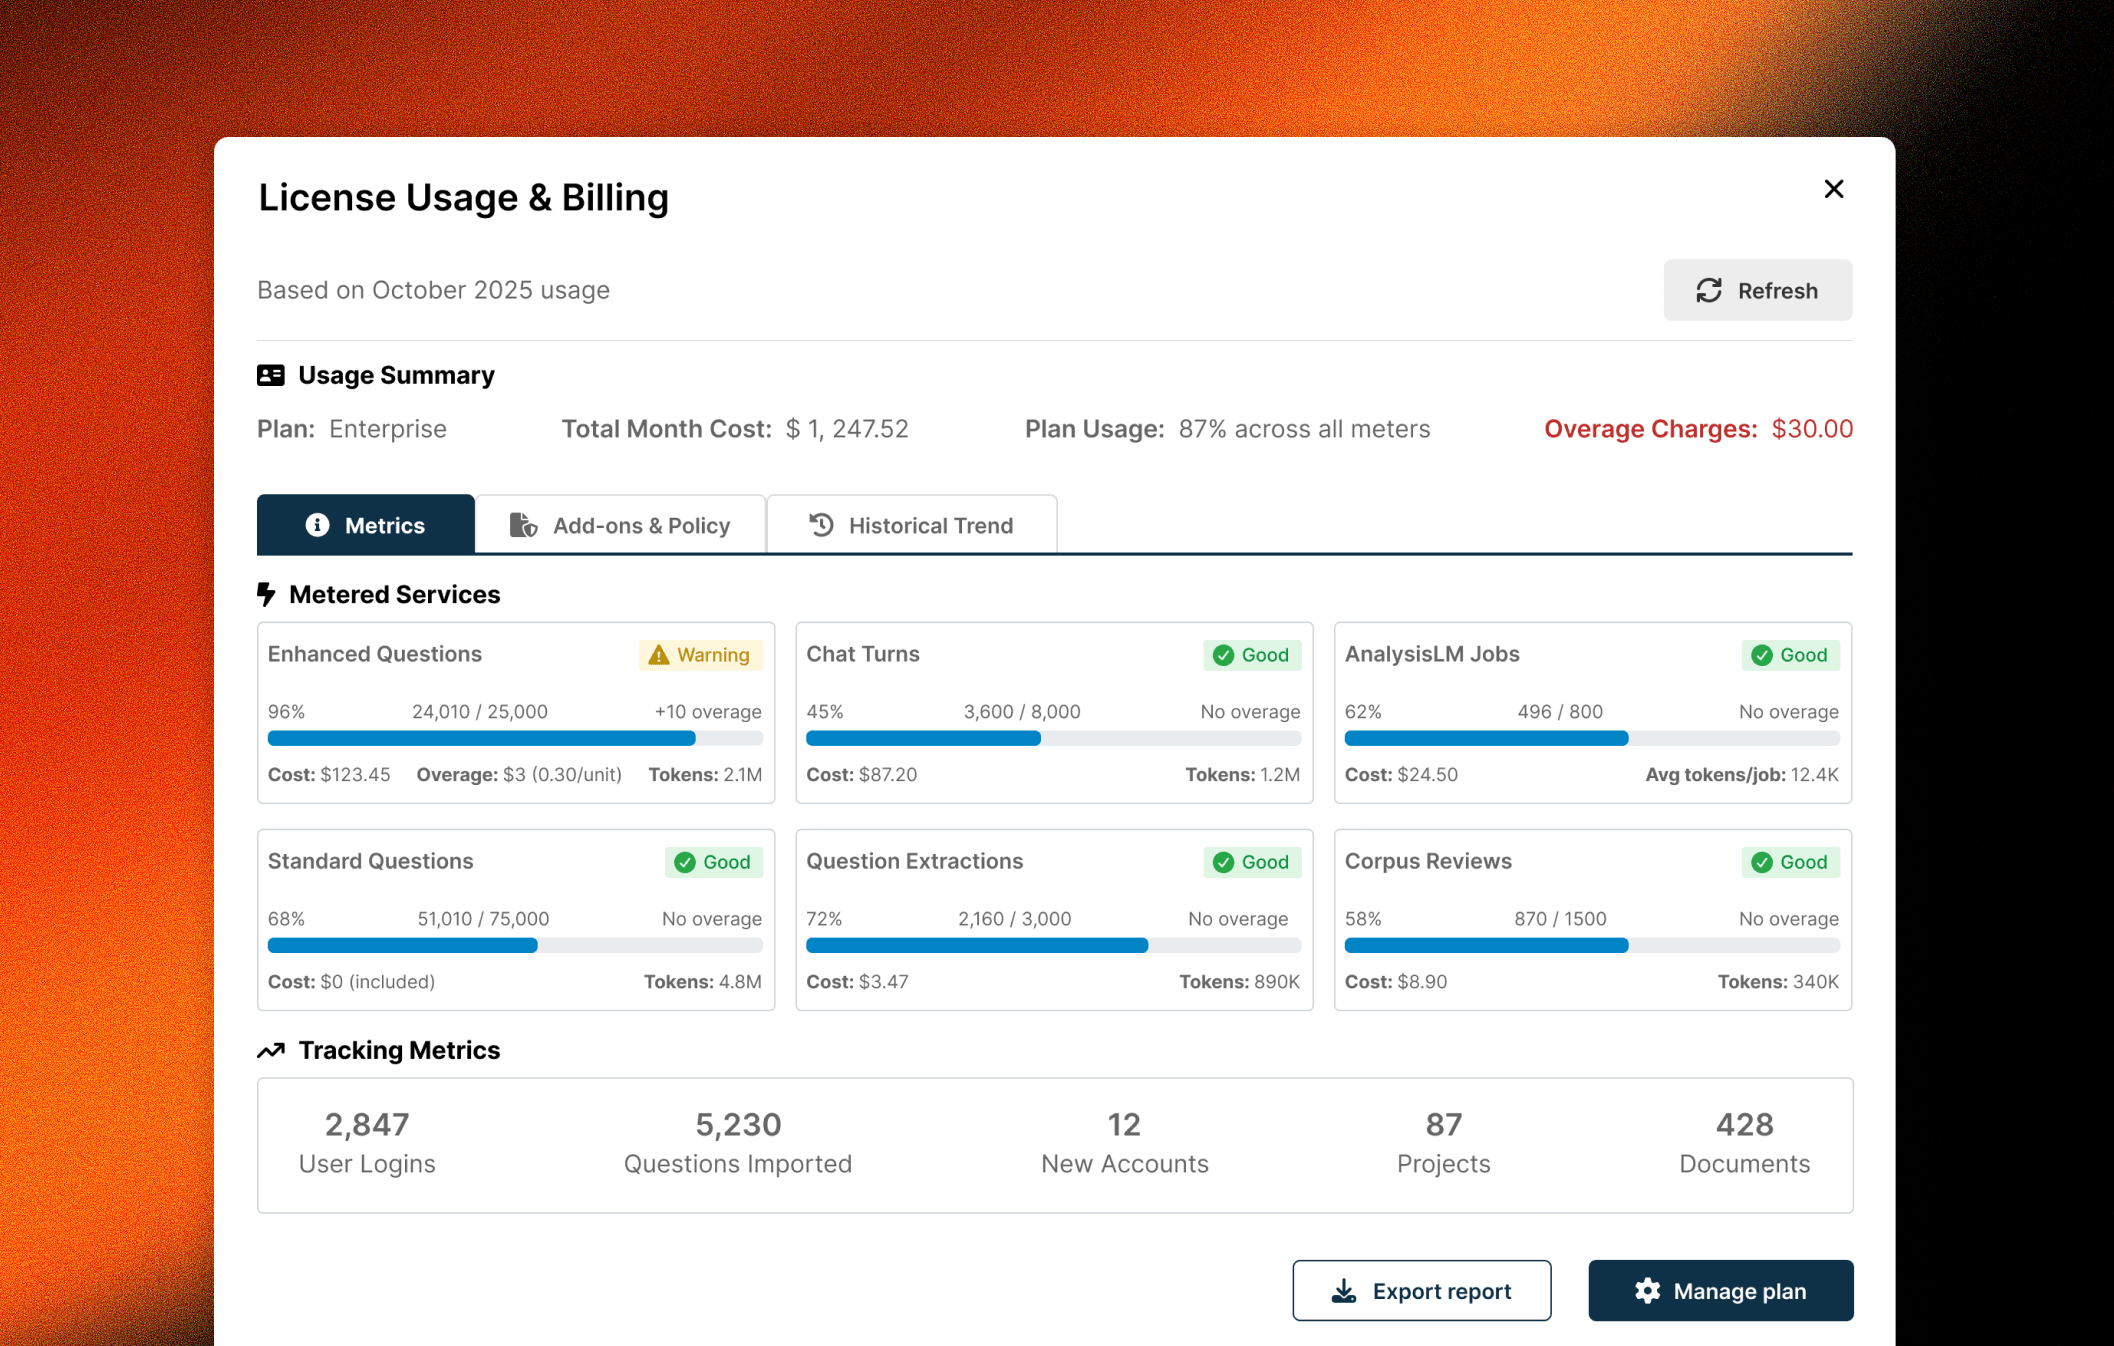This screenshot has width=2114, height=1346.
Task: Click the history clock icon on Historical Trend
Action: click(821, 525)
